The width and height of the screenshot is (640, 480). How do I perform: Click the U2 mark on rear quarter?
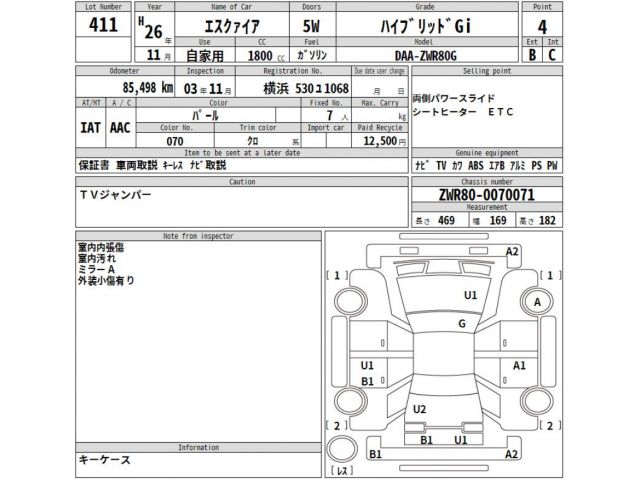coord(419,409)
